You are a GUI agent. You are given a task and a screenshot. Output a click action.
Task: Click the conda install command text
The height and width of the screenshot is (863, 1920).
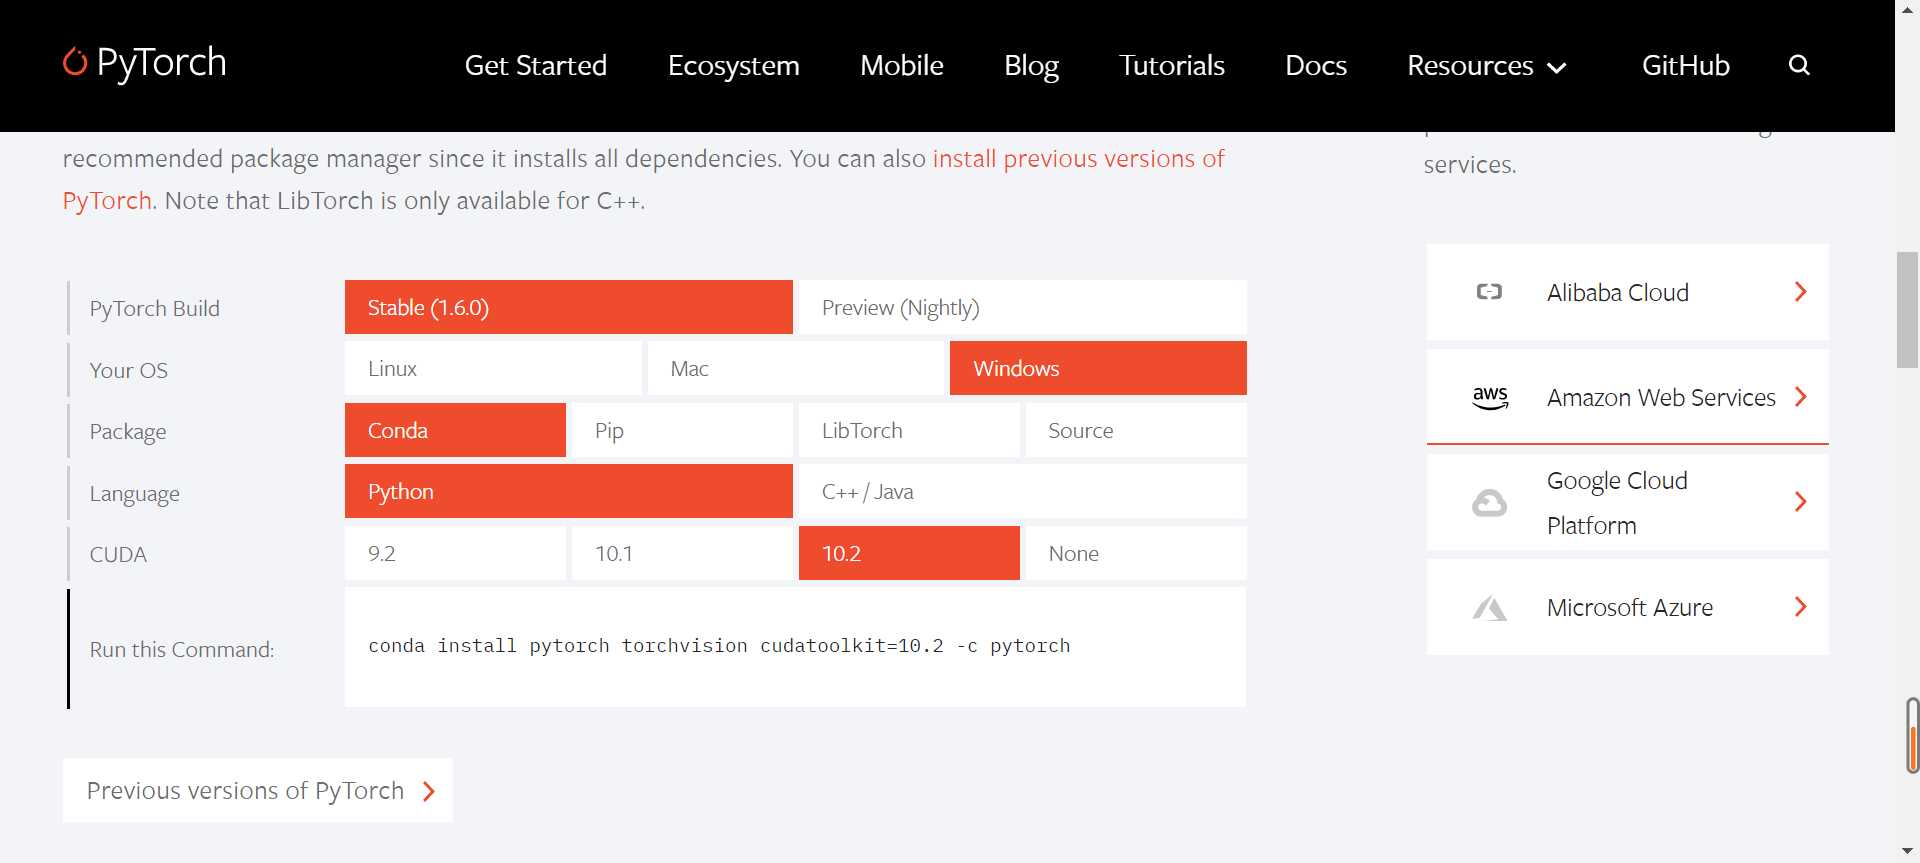[719, 646]
